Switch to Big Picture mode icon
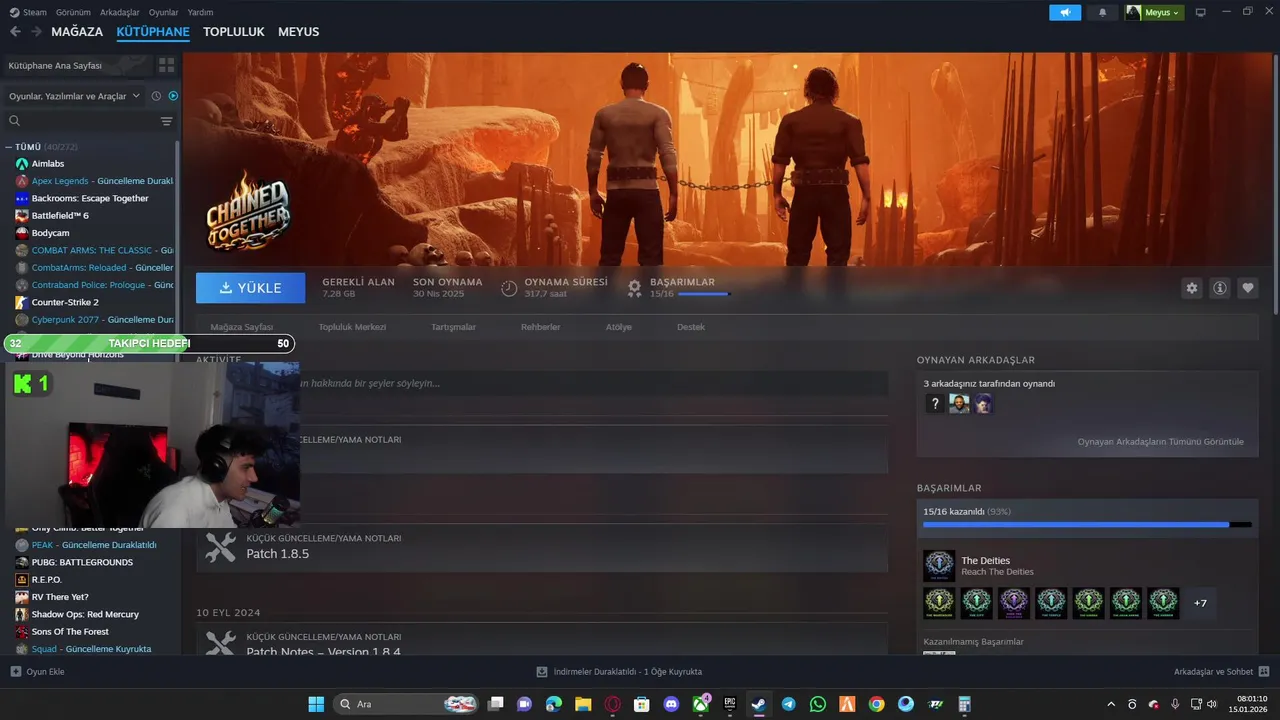 (x=1201, y=12)
